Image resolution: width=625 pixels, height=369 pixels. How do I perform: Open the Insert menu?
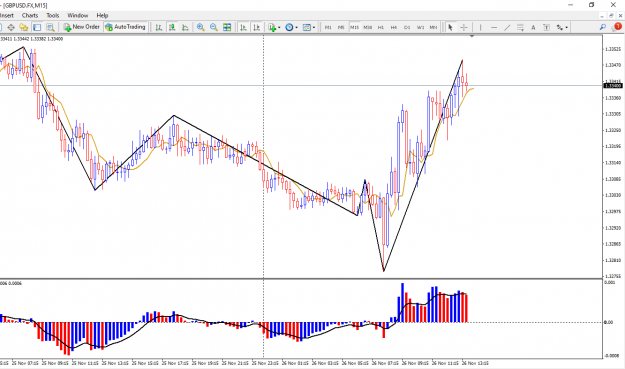point(7,16)
